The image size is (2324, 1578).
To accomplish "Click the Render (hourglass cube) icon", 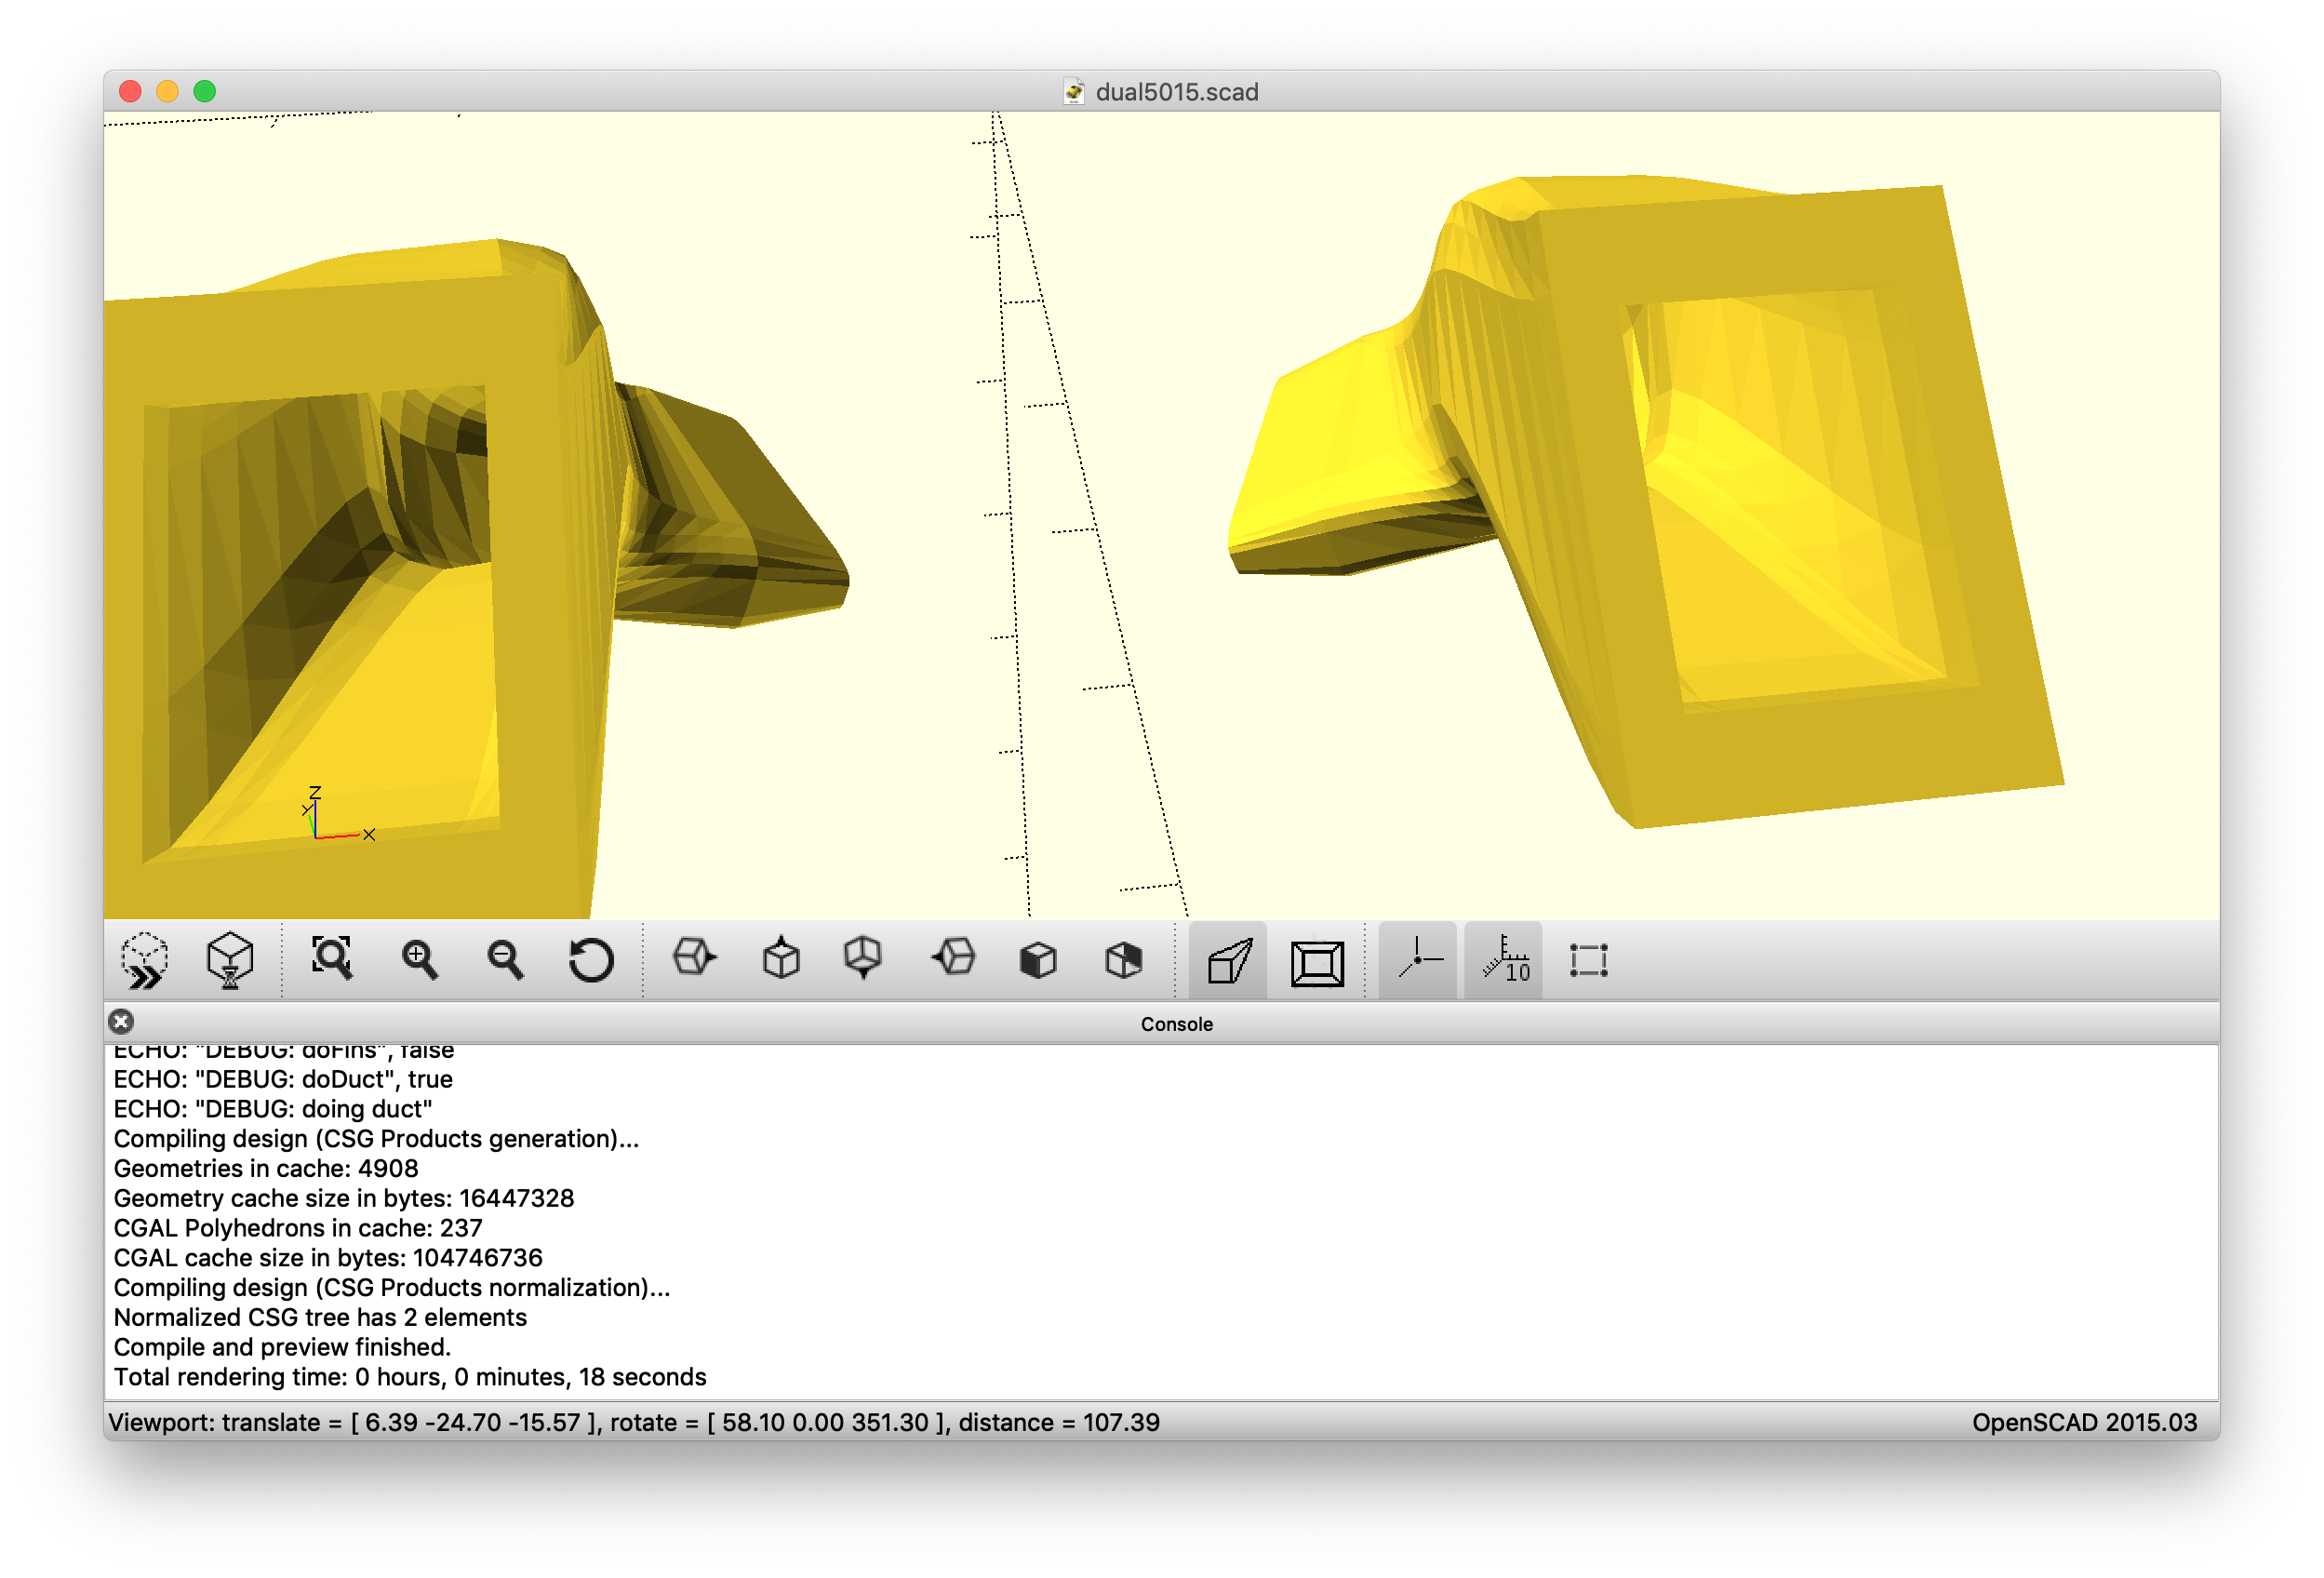I will [x=230, y=960].
